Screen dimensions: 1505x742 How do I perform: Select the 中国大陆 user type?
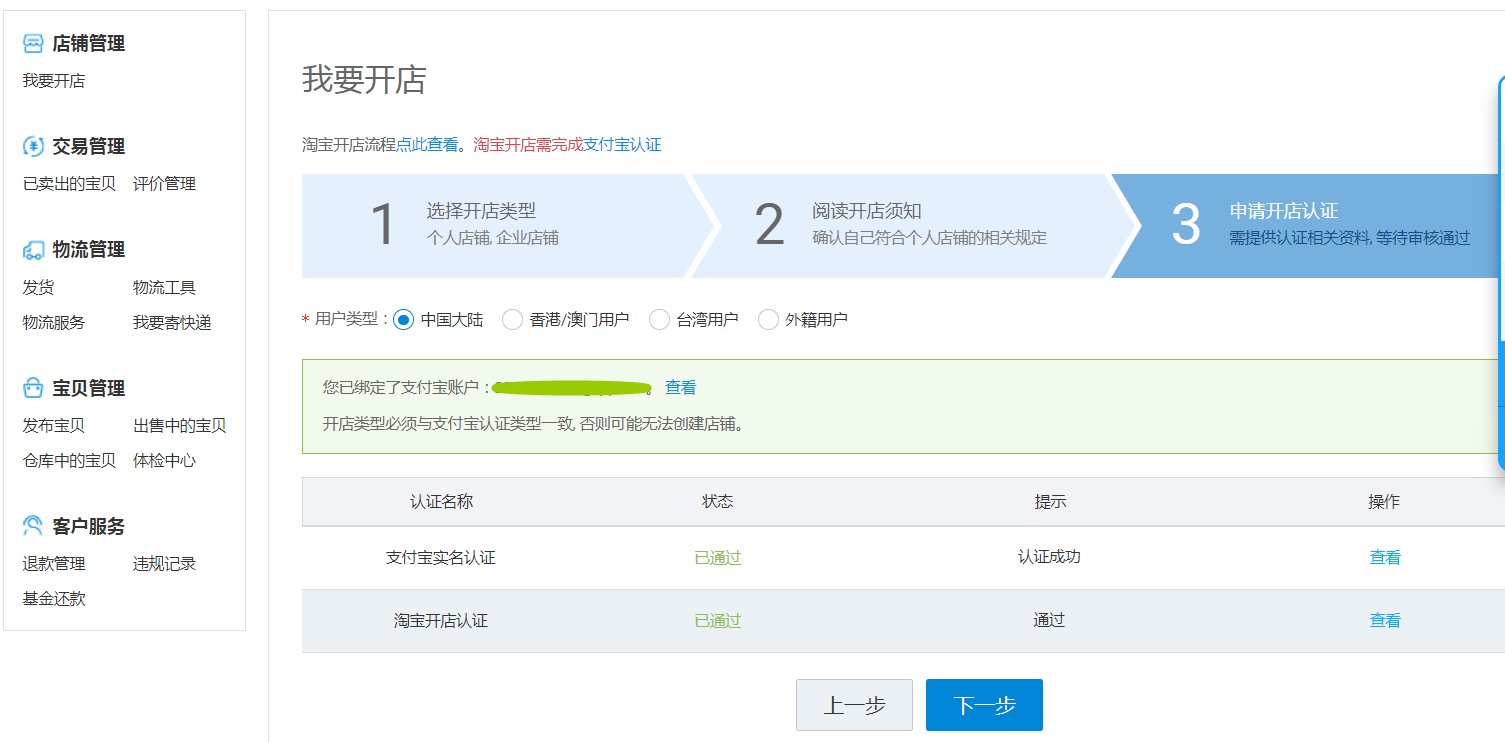tap(403, 318)
